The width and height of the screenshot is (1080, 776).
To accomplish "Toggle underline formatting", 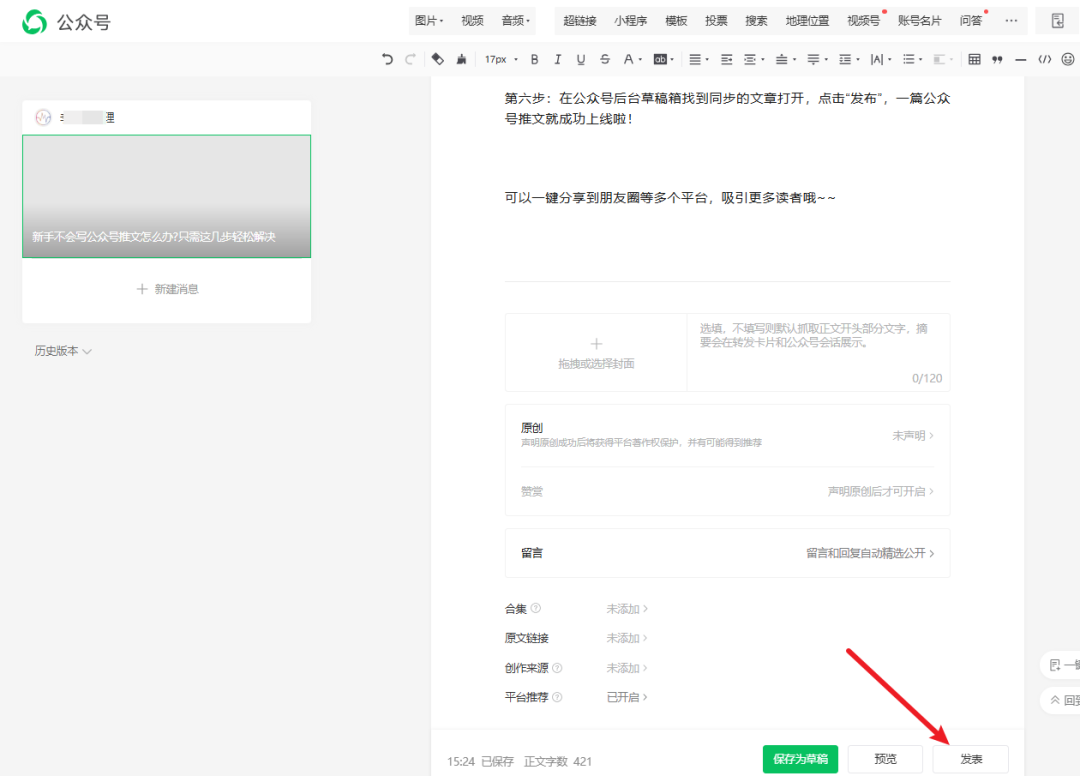I will tap(581, 60).
